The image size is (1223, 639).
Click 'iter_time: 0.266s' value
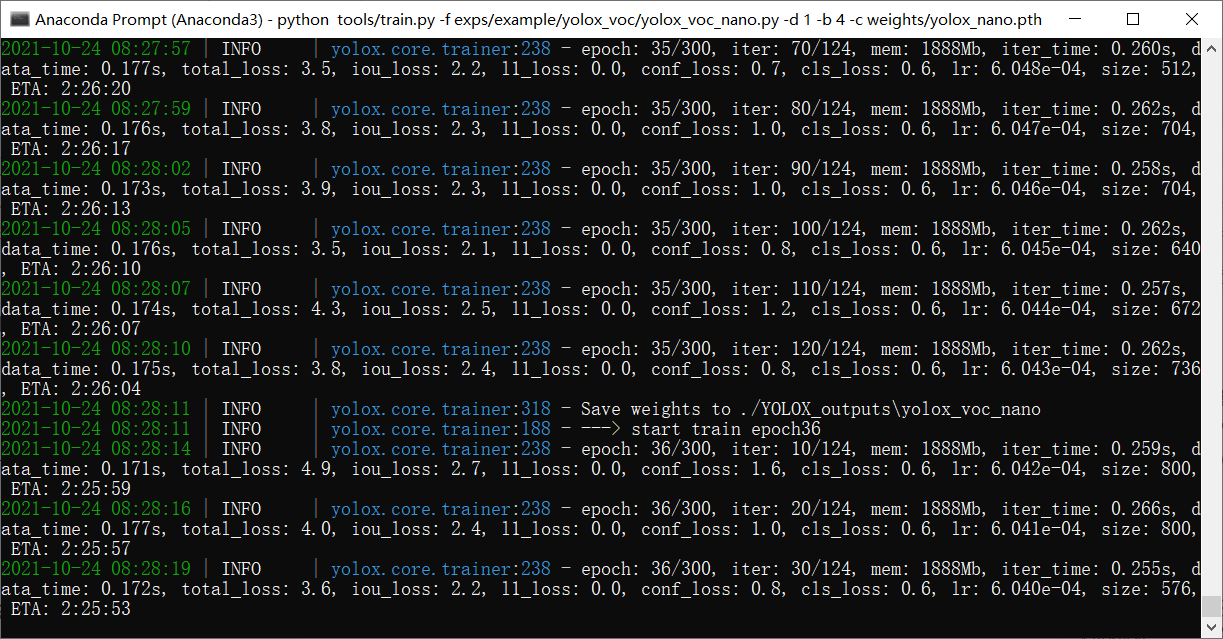1086,509
